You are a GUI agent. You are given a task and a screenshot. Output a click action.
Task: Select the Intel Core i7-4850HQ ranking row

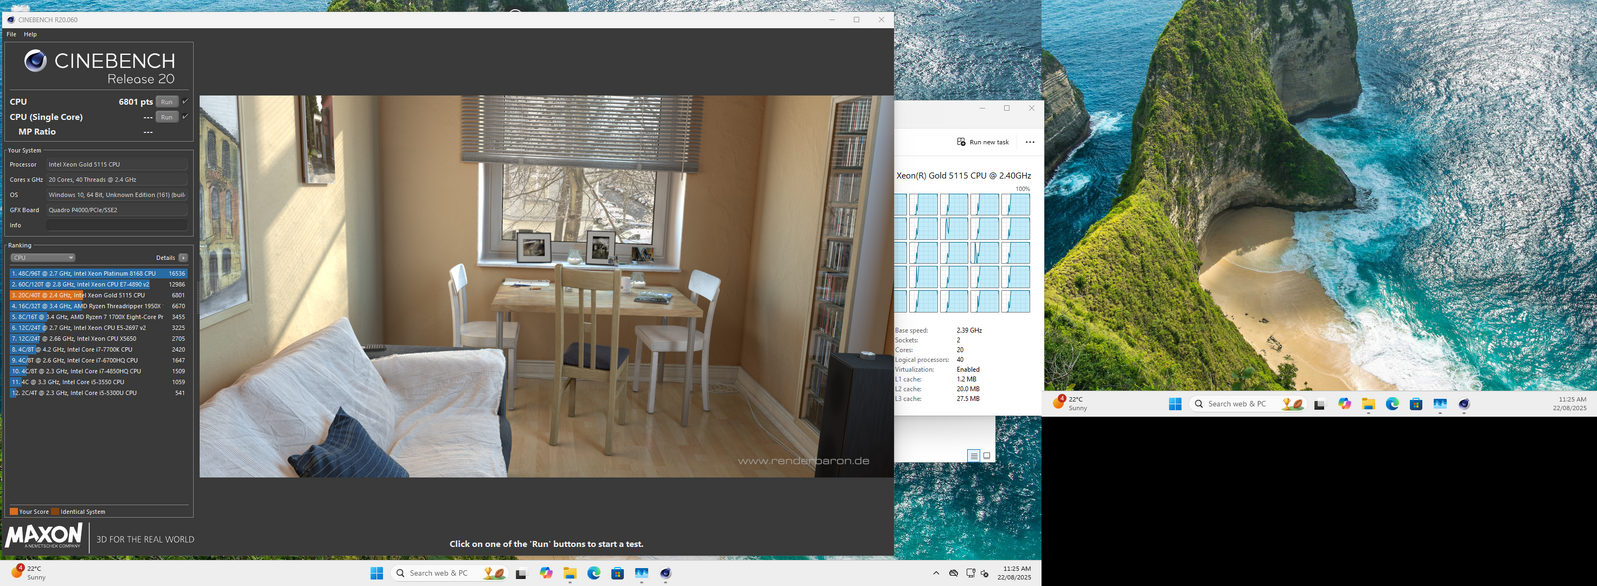tap(98, 371)
